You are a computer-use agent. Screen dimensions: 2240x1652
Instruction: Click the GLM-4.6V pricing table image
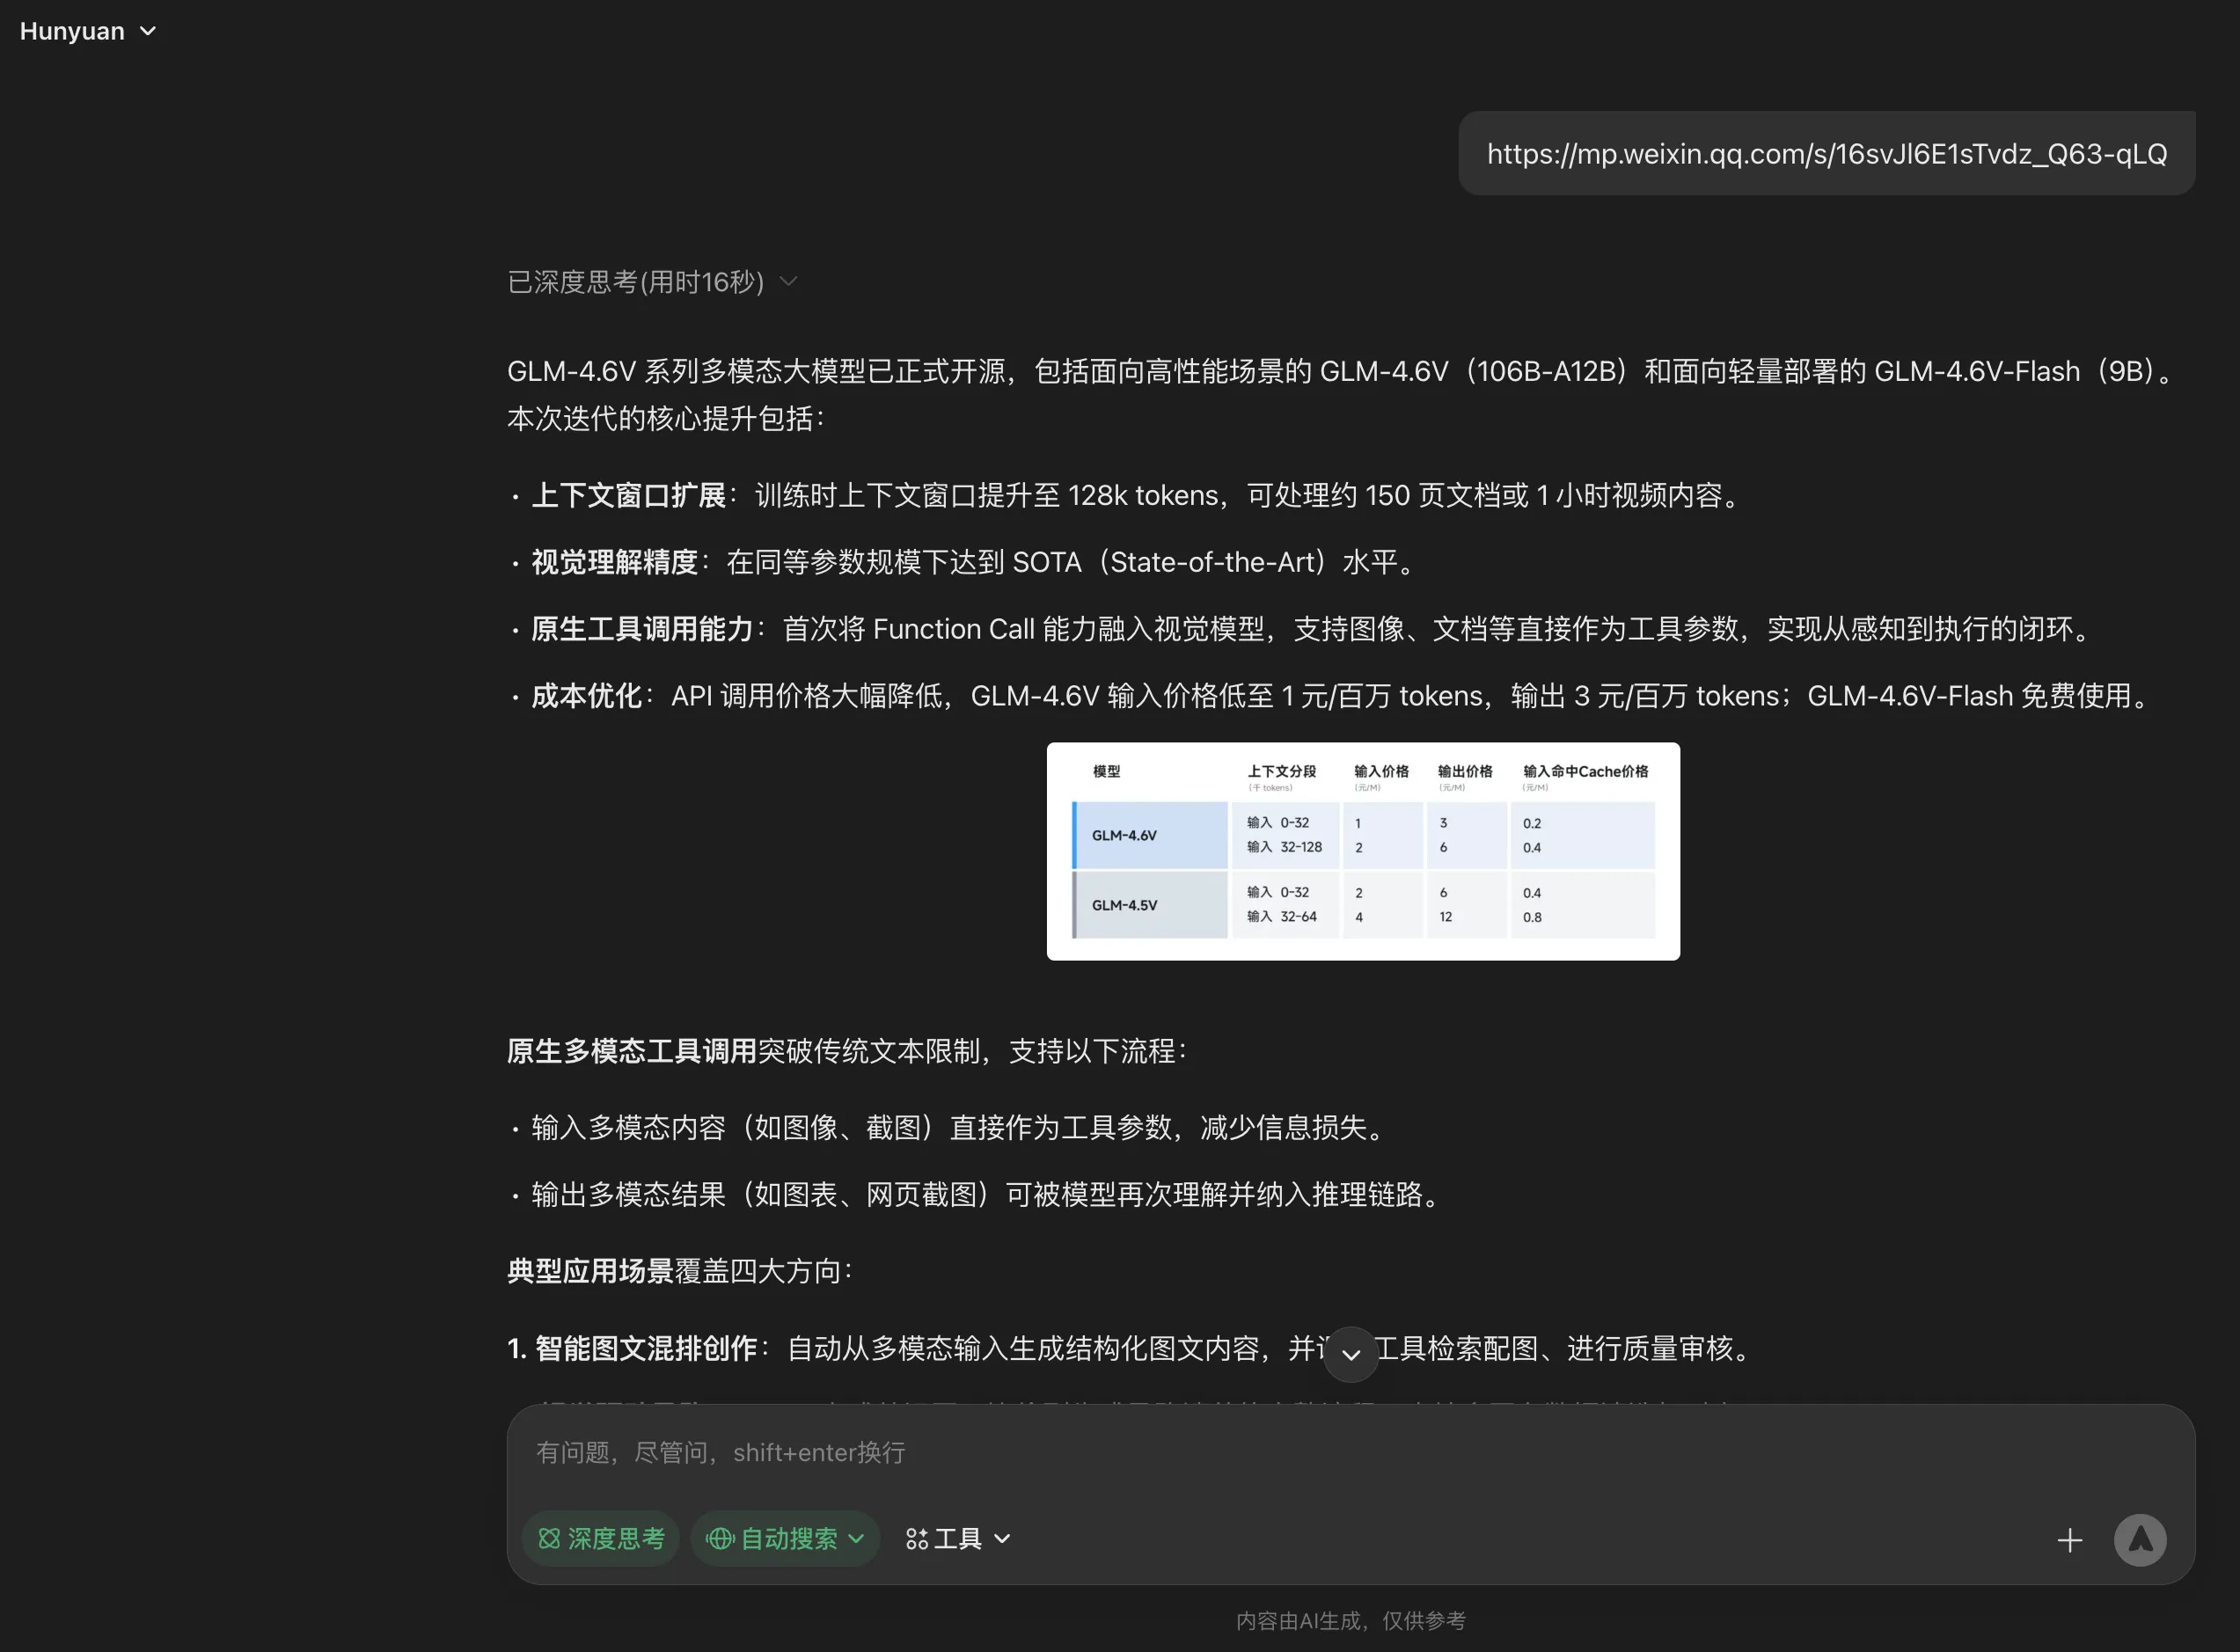click(x=1362, y=851)
